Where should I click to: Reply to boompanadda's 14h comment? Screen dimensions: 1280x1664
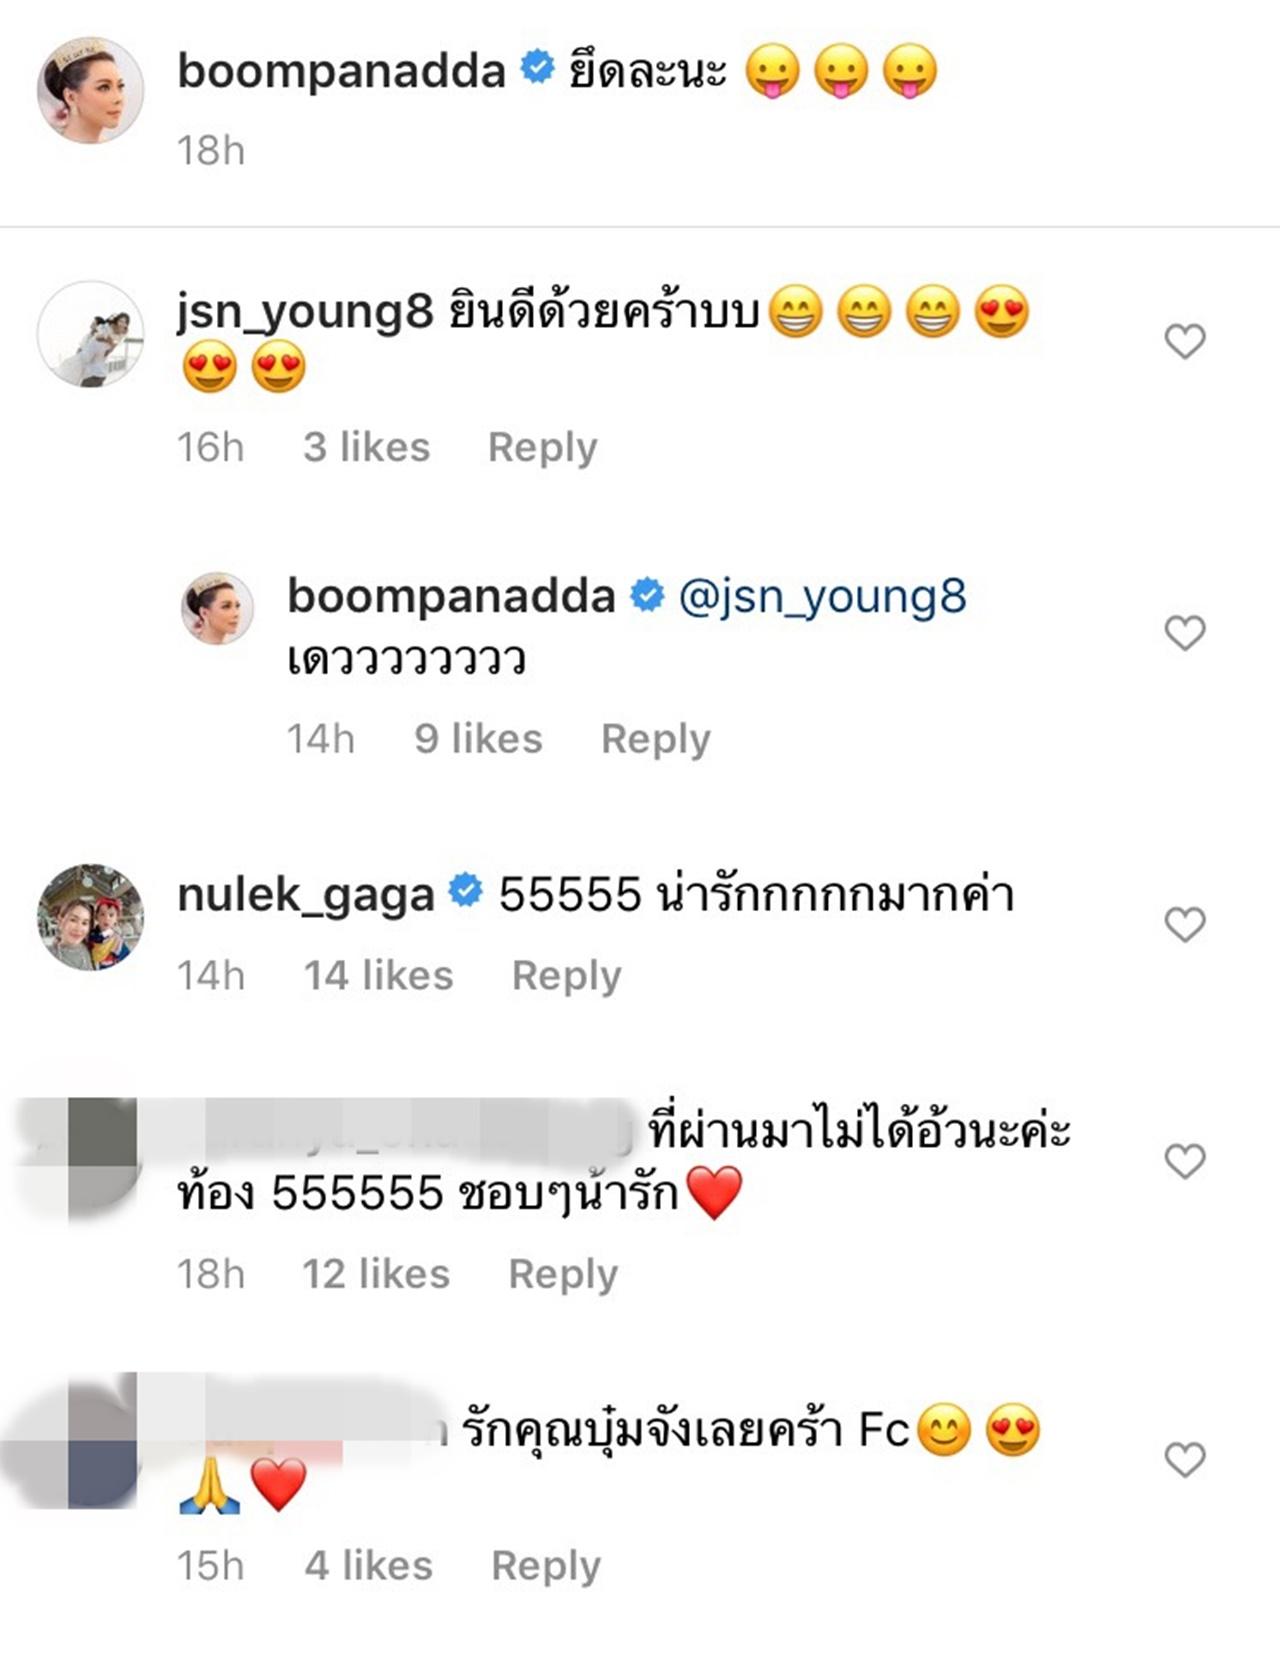coord(655,739)
